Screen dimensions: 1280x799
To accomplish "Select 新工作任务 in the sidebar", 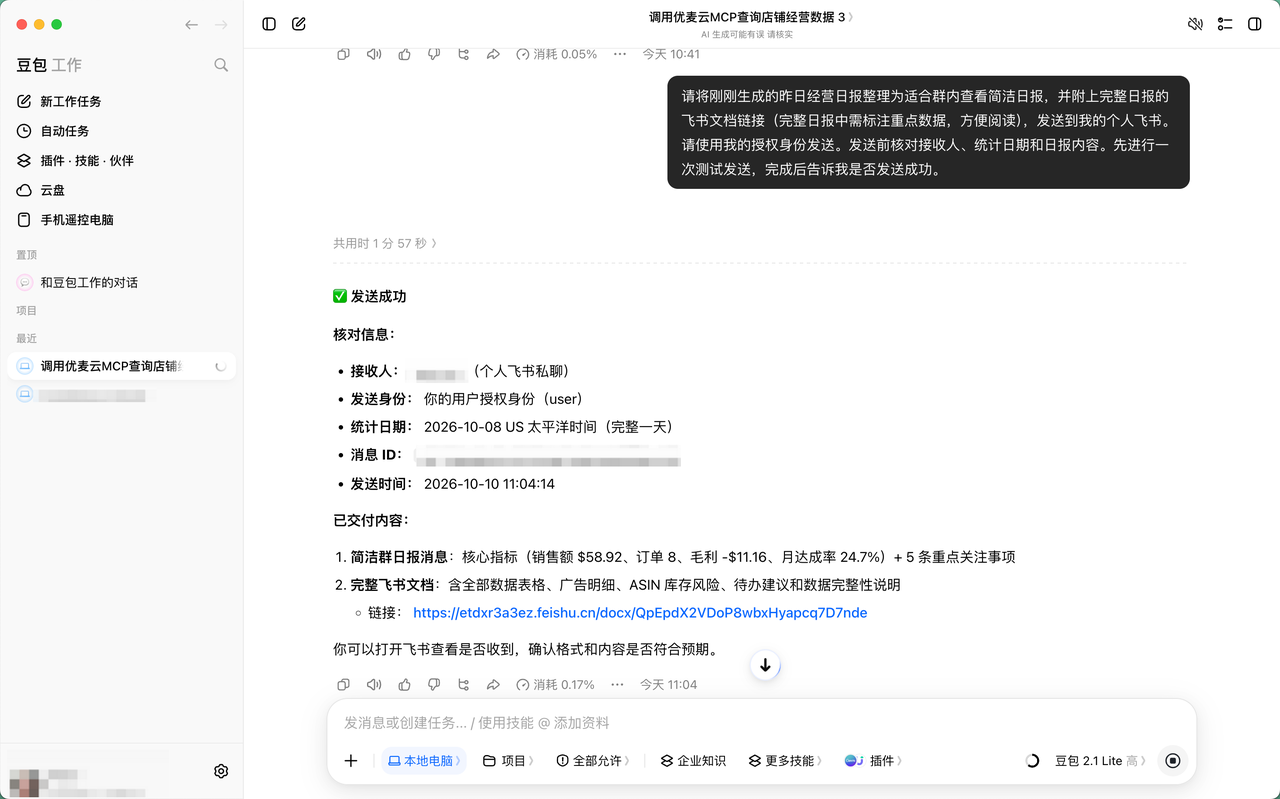I will tap(121, 101).
